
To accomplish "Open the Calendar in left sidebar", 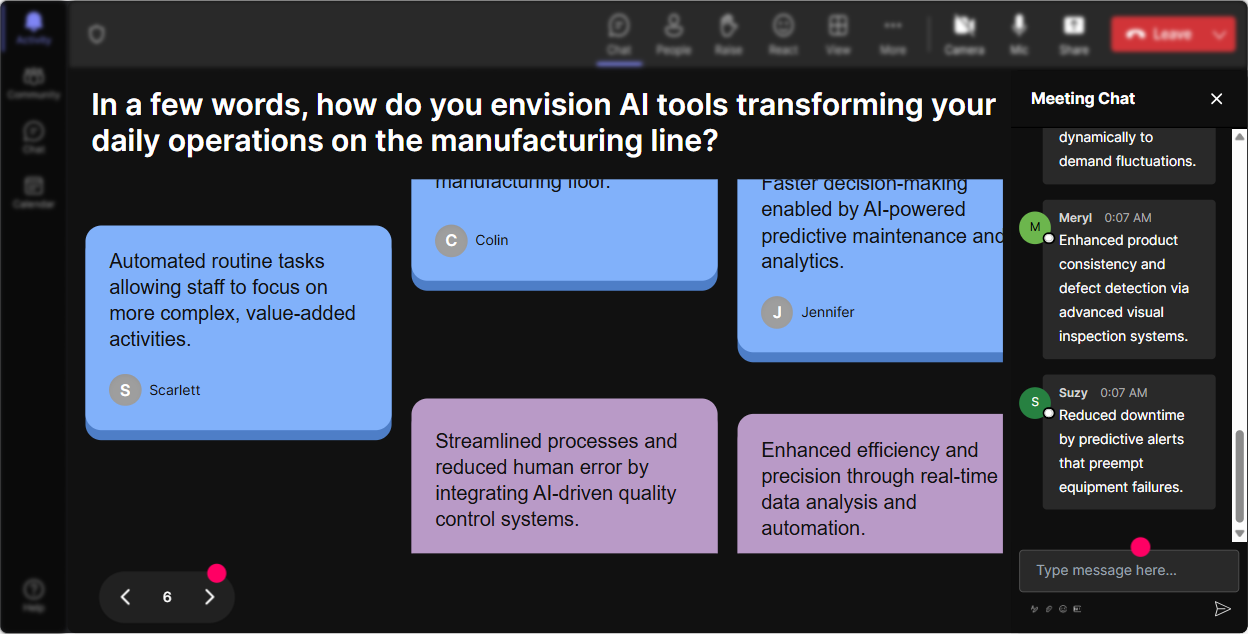I will 34,192.
